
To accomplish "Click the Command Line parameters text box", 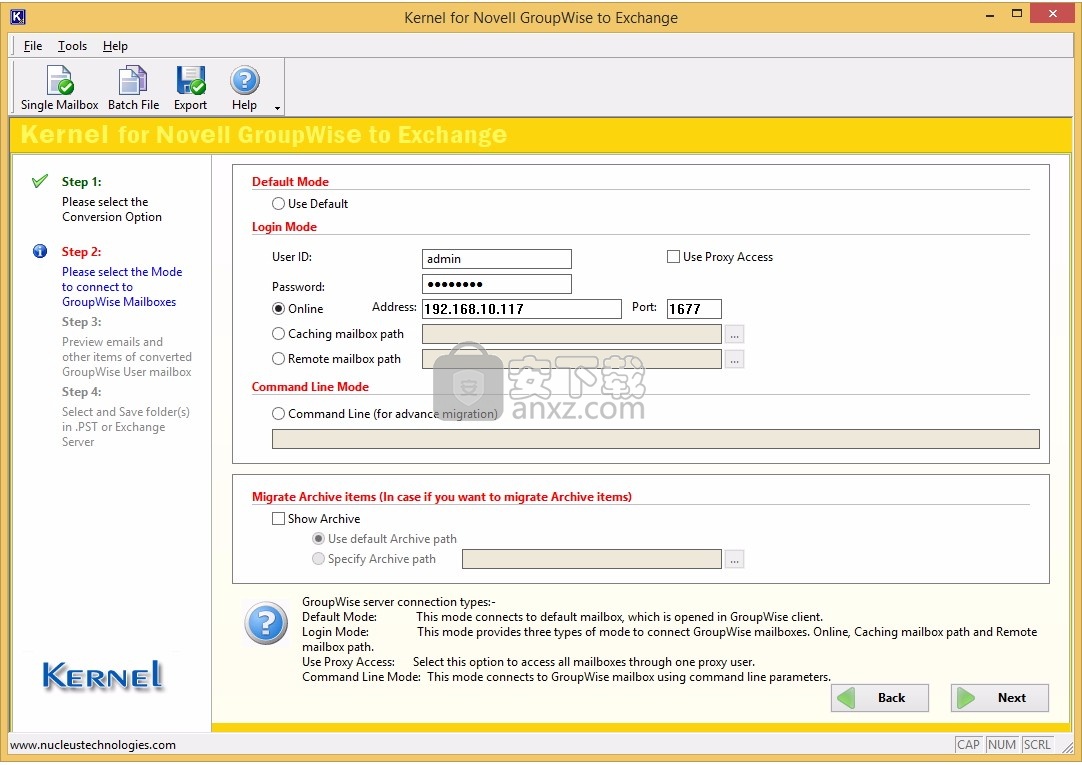I will pyautogui.click(x=656, y=439).
